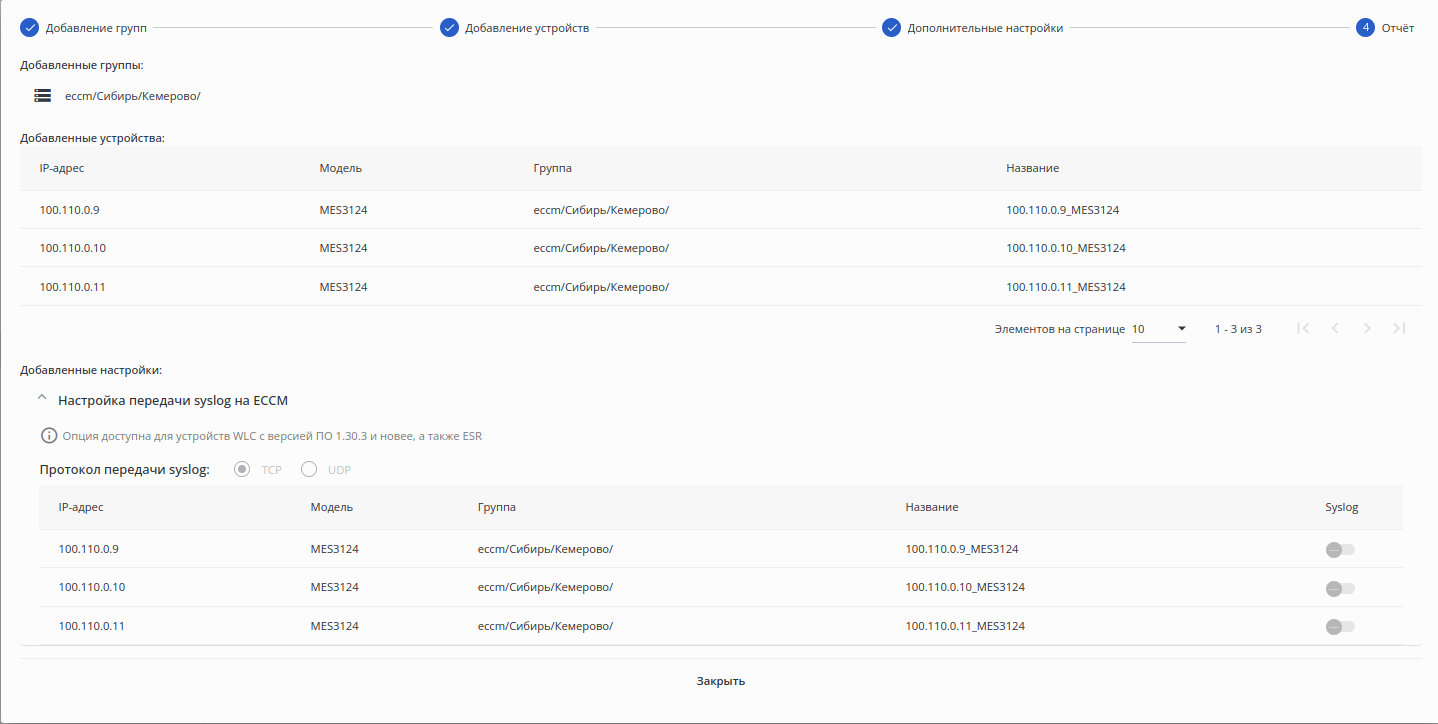Toggle Syslog switch for 100.110.0.9
This screenshot has height=724, width=1438.
click(x=1339, y=550)
